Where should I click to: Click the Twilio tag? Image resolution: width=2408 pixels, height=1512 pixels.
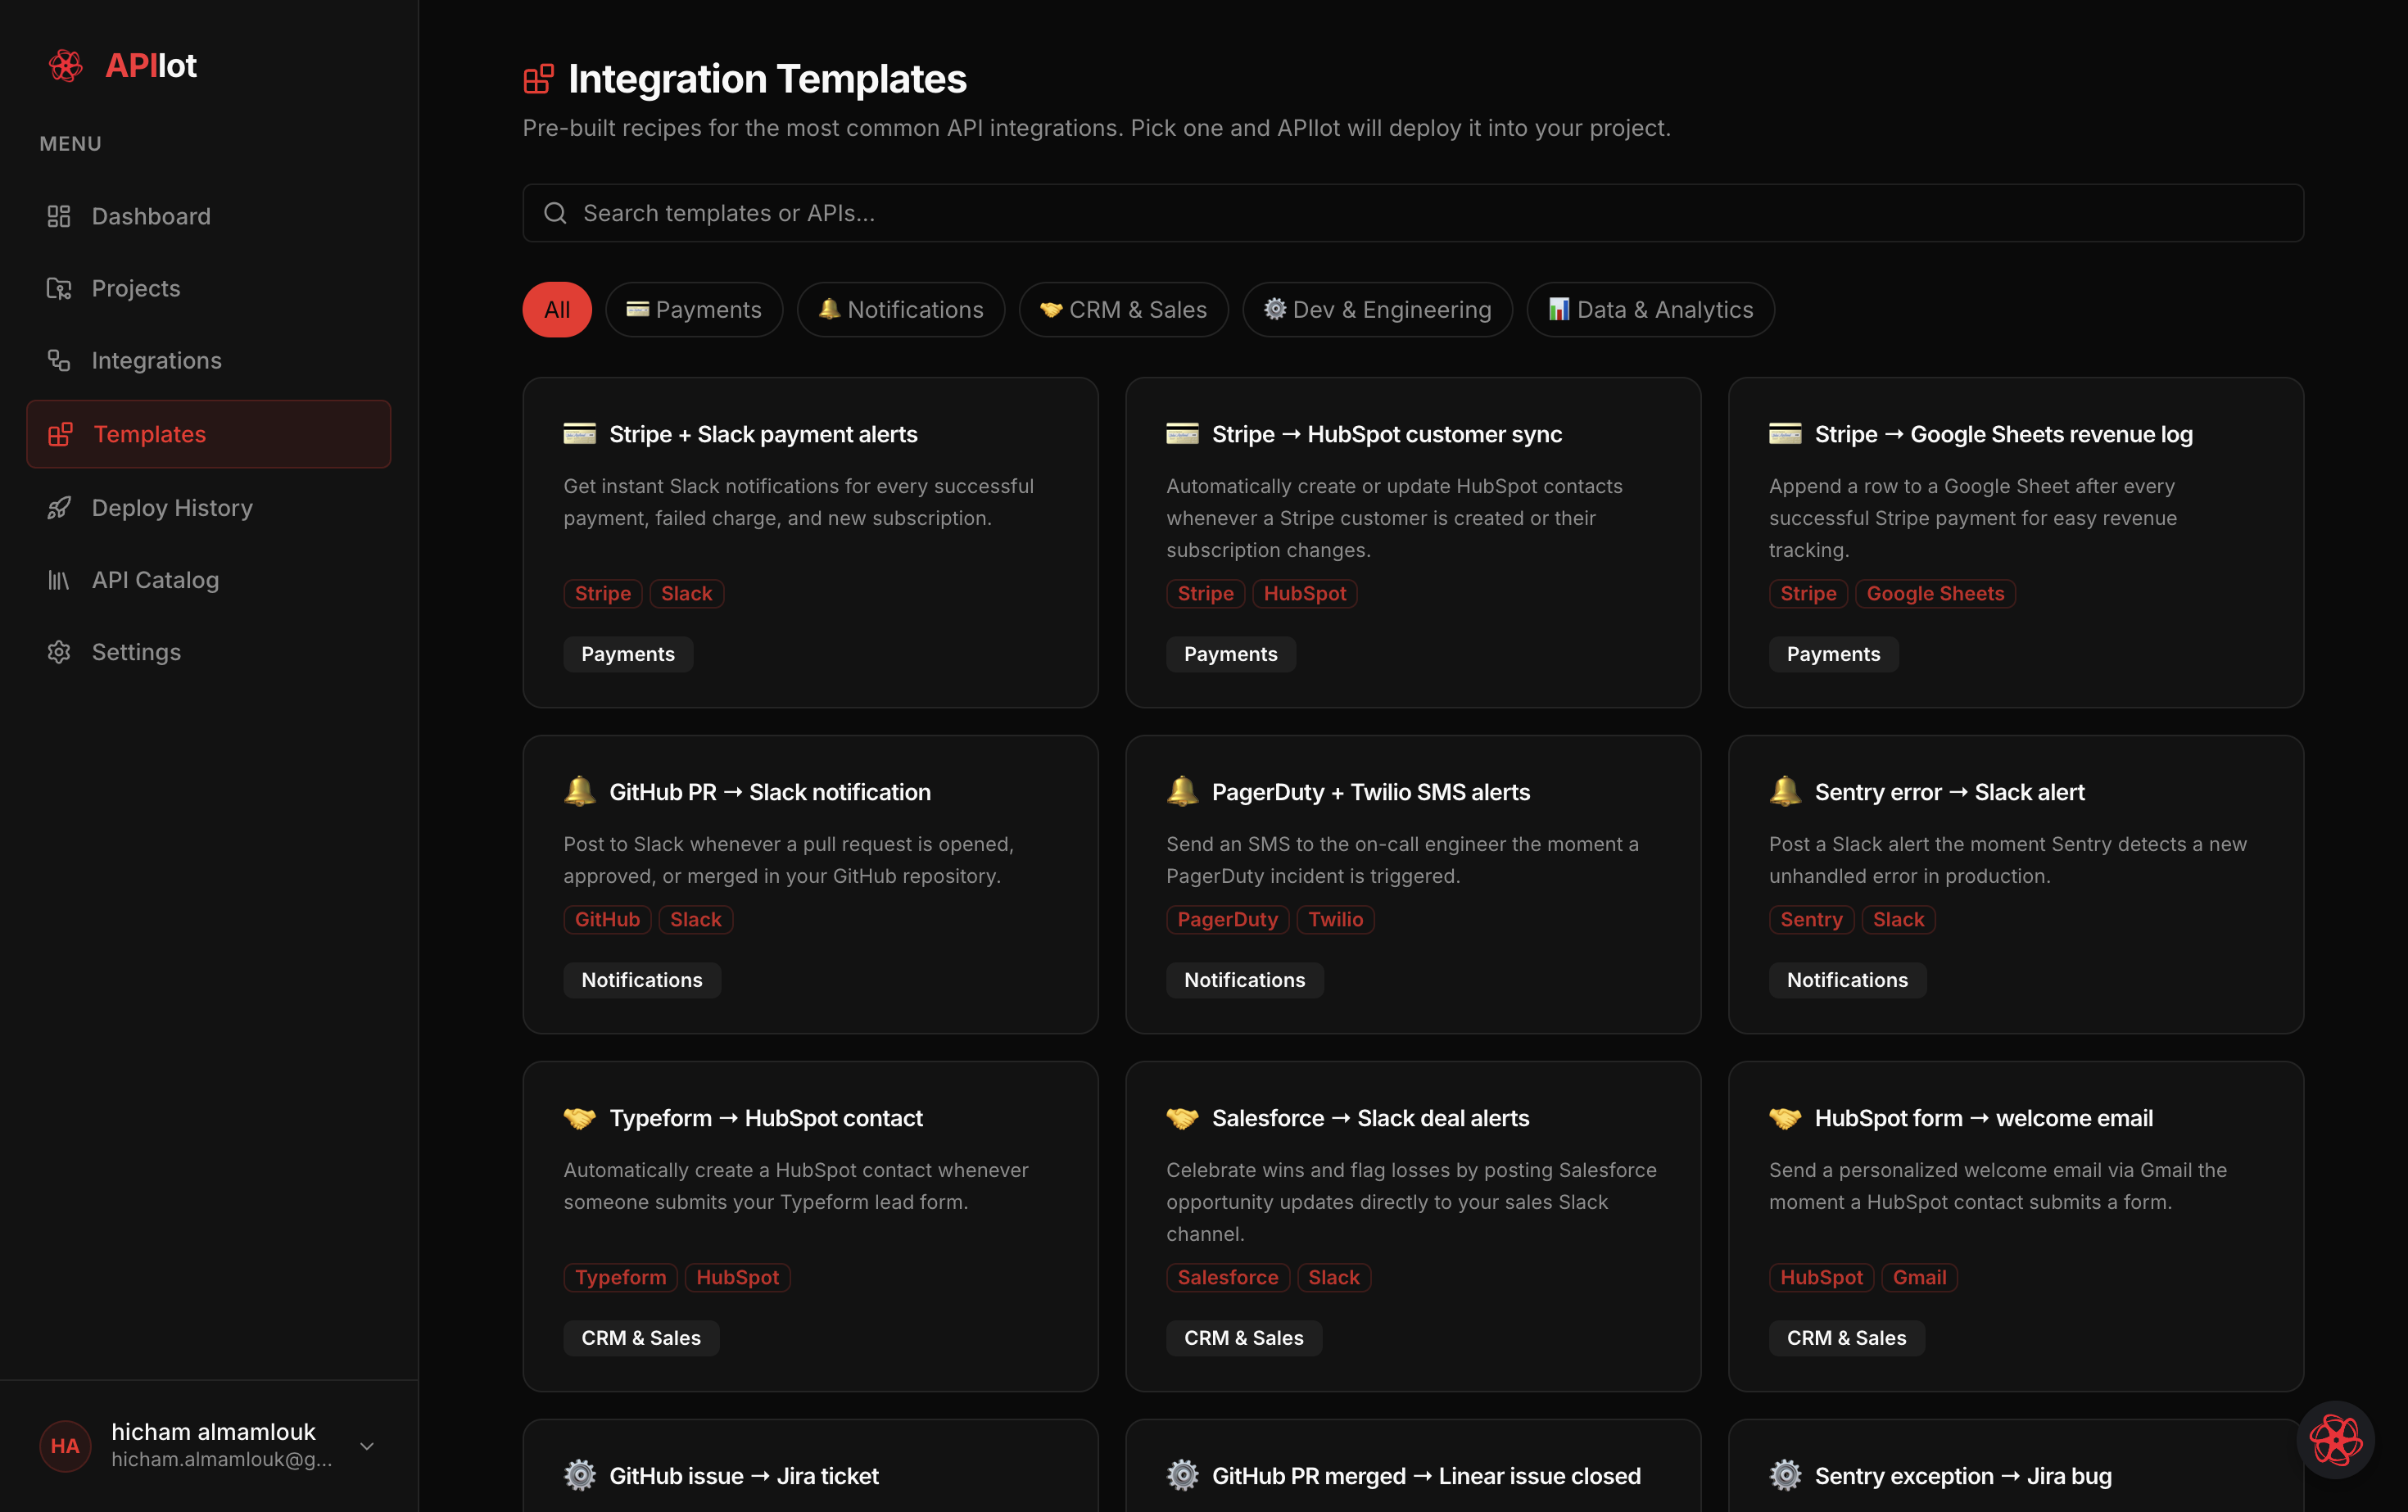[x=1335, y=920]
